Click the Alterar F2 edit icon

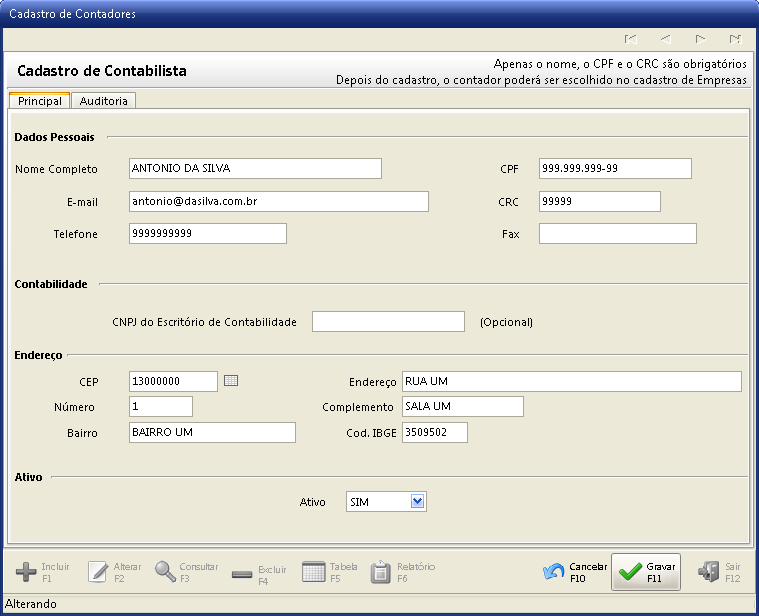(x=98, y=572)
